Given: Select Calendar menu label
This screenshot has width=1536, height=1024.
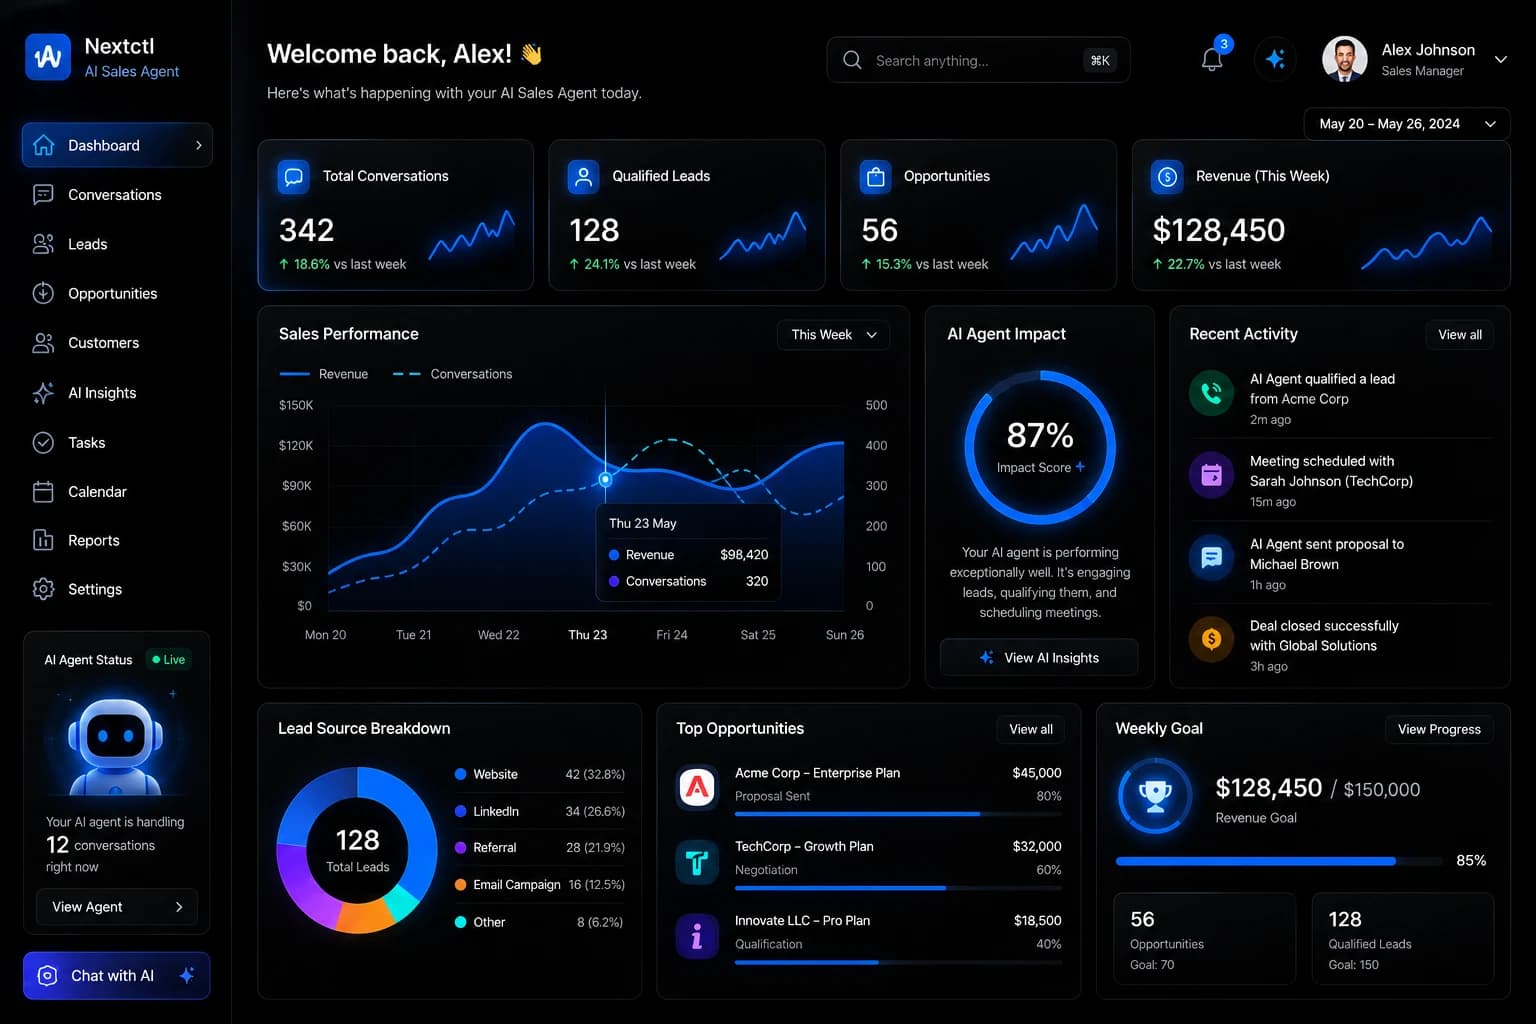Looking at the screenshot, I should tap(97, 492).
